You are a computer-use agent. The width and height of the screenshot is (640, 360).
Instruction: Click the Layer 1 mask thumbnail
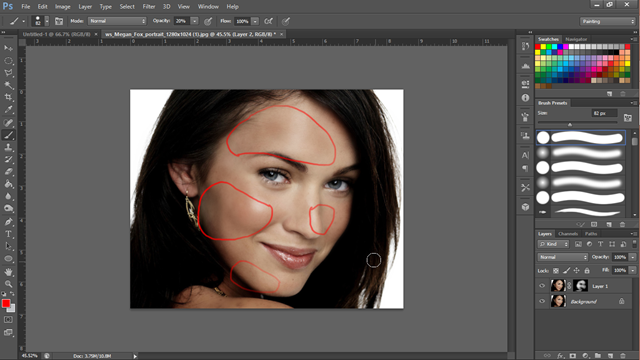580,285
